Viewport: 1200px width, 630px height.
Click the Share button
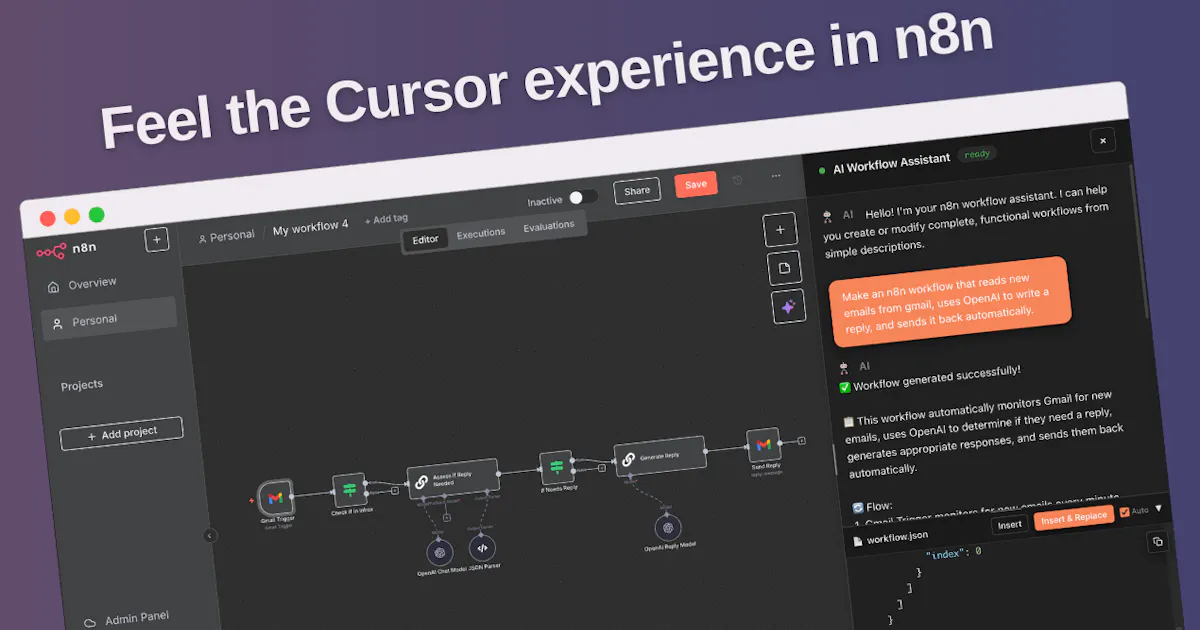point(637,191)
